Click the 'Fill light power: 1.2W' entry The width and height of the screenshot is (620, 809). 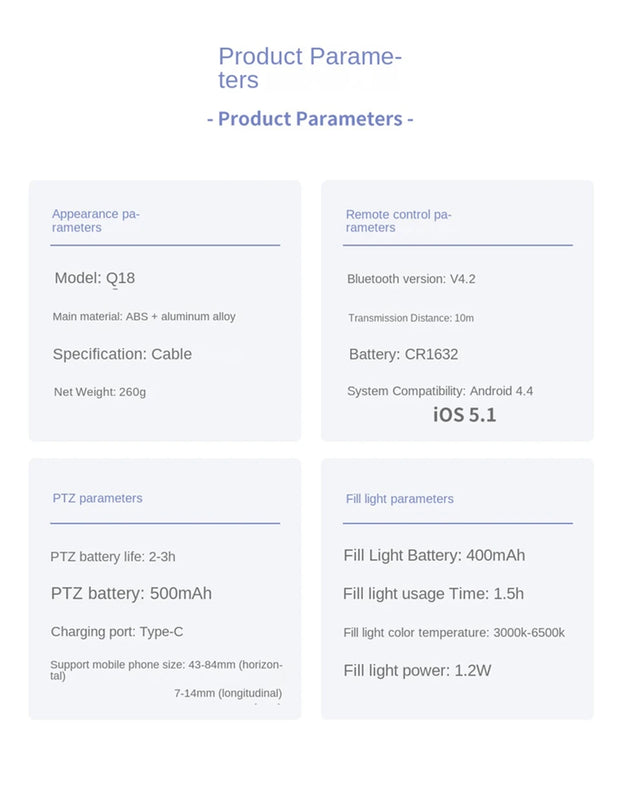417,671
